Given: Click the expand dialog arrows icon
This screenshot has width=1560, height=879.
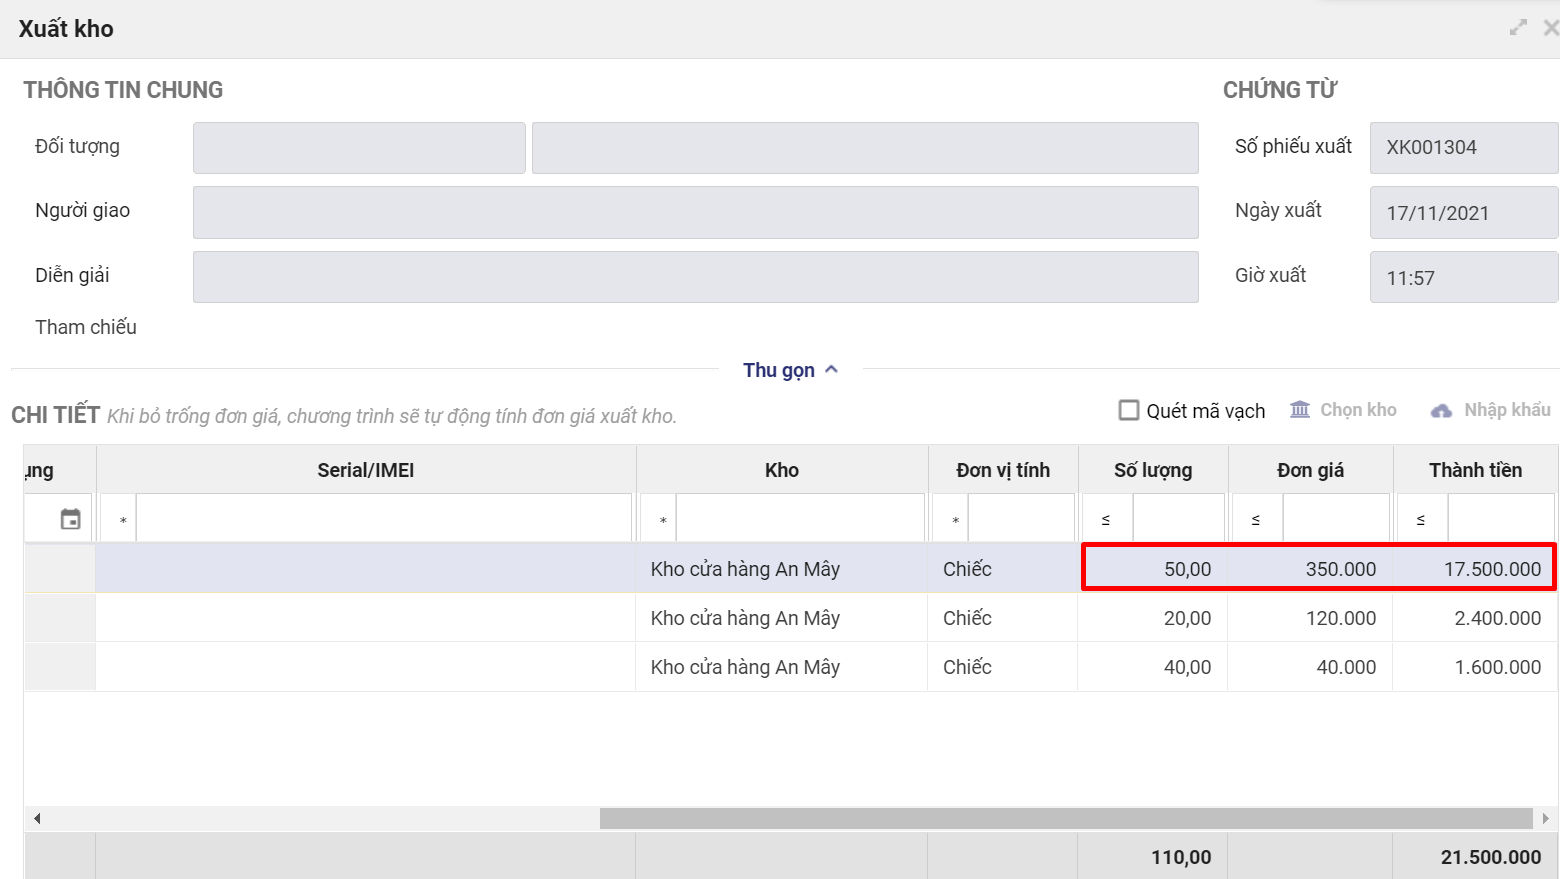Looking at the screenshot, I should (1518, 28).
